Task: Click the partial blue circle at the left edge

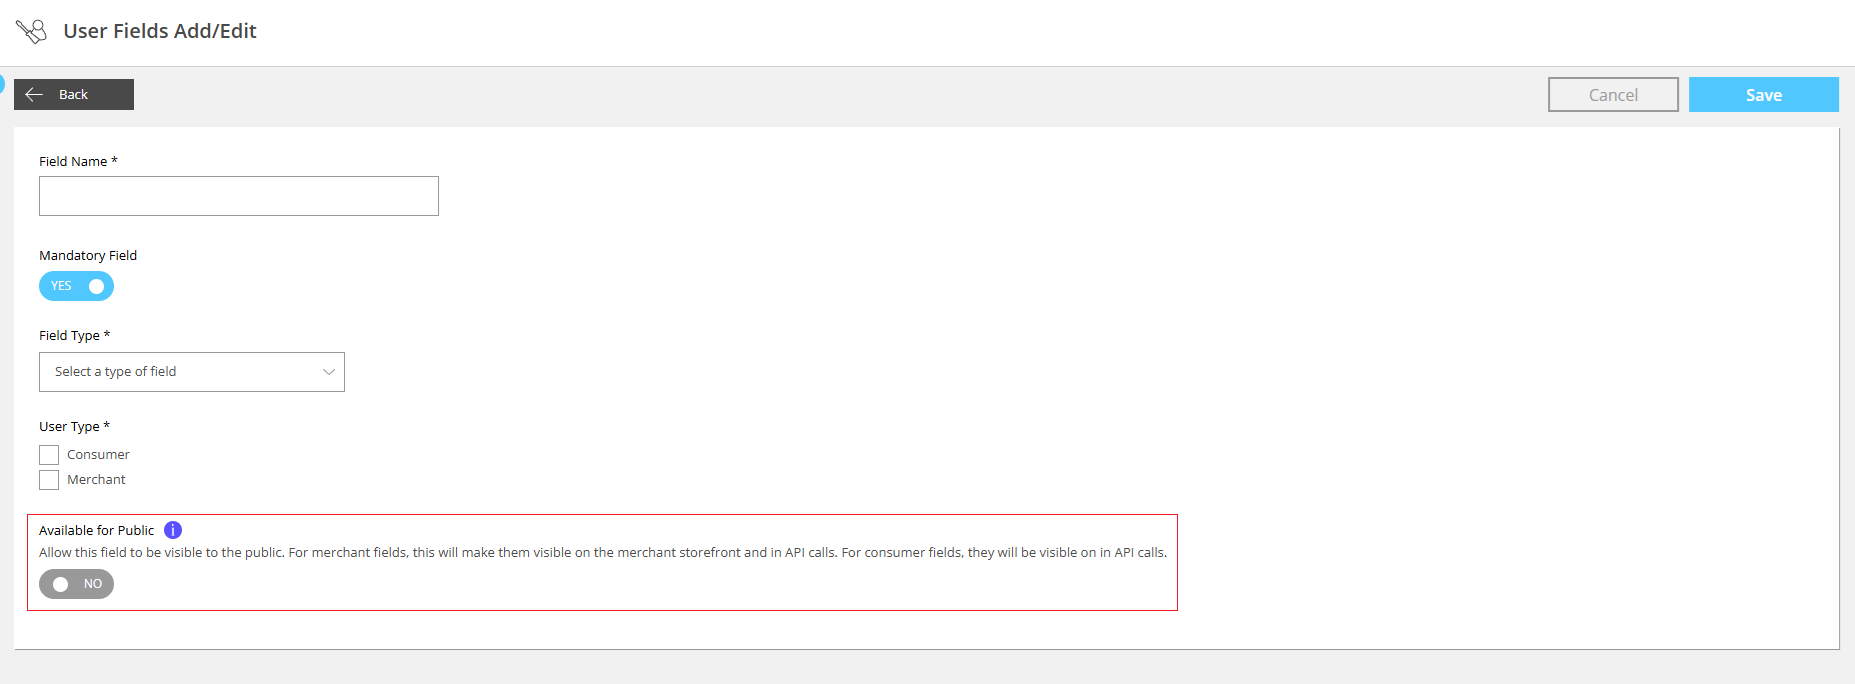Action: coord(2,84)
